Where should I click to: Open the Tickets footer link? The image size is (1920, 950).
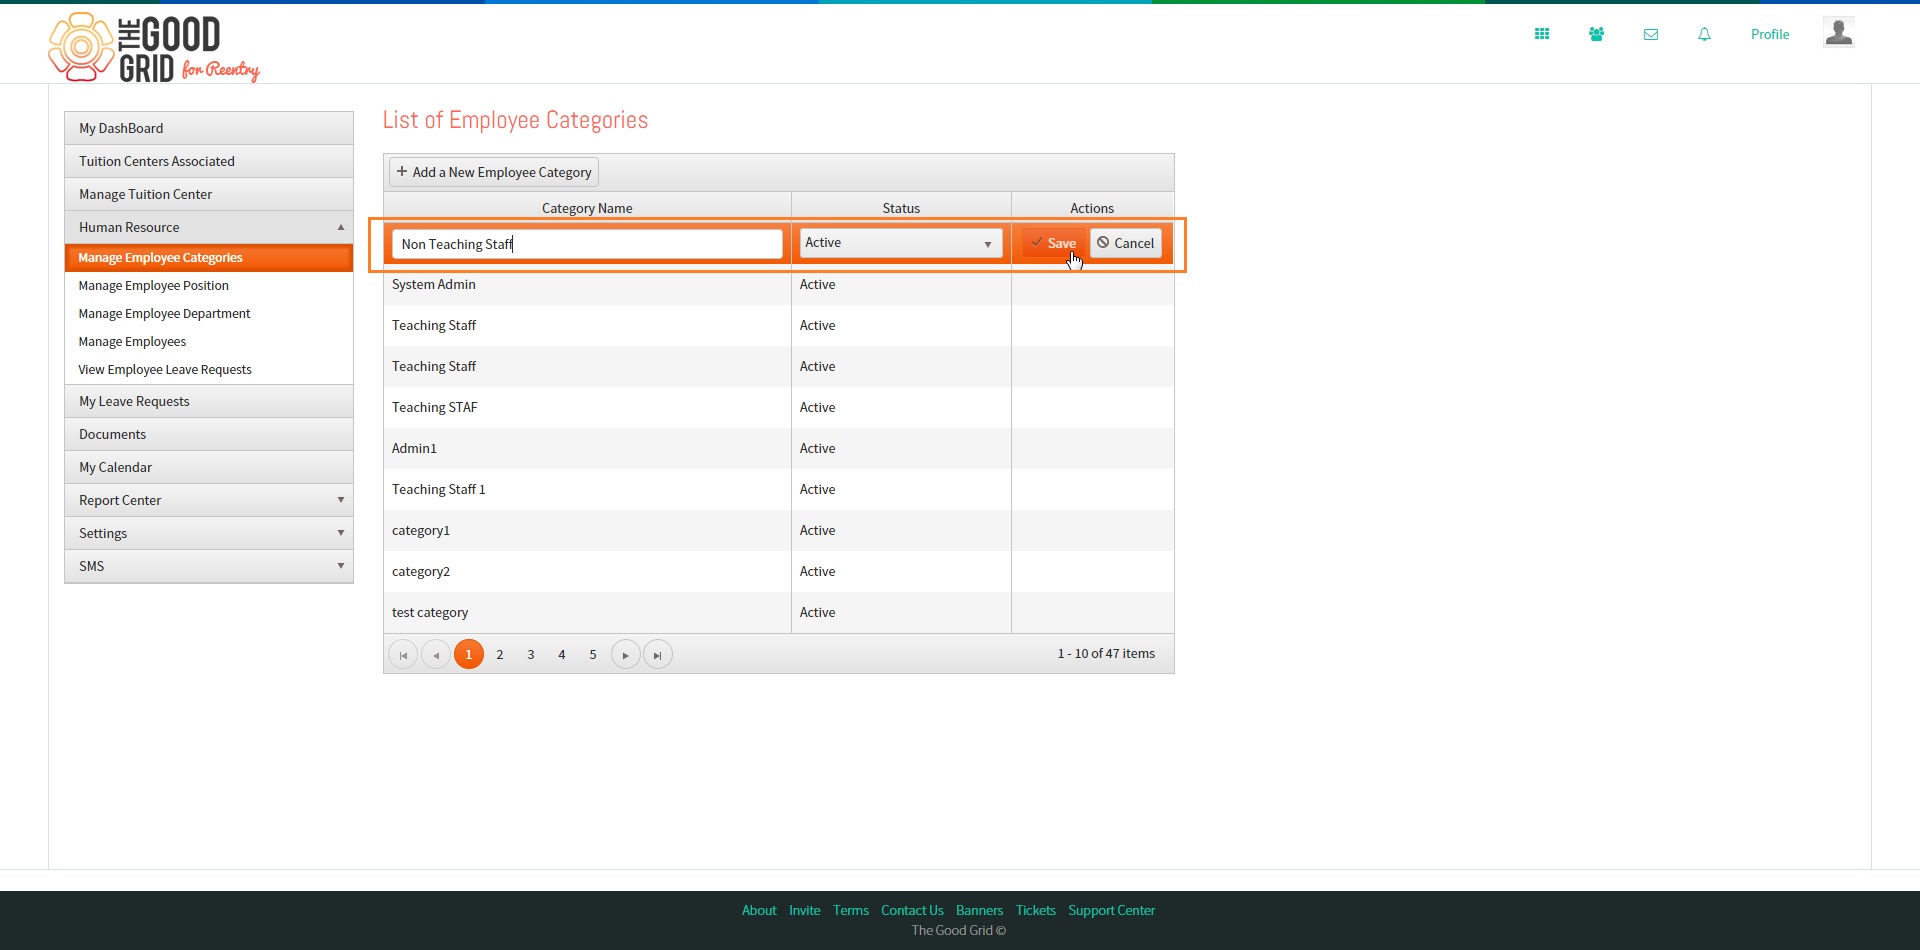click(x=1036, y=911)
